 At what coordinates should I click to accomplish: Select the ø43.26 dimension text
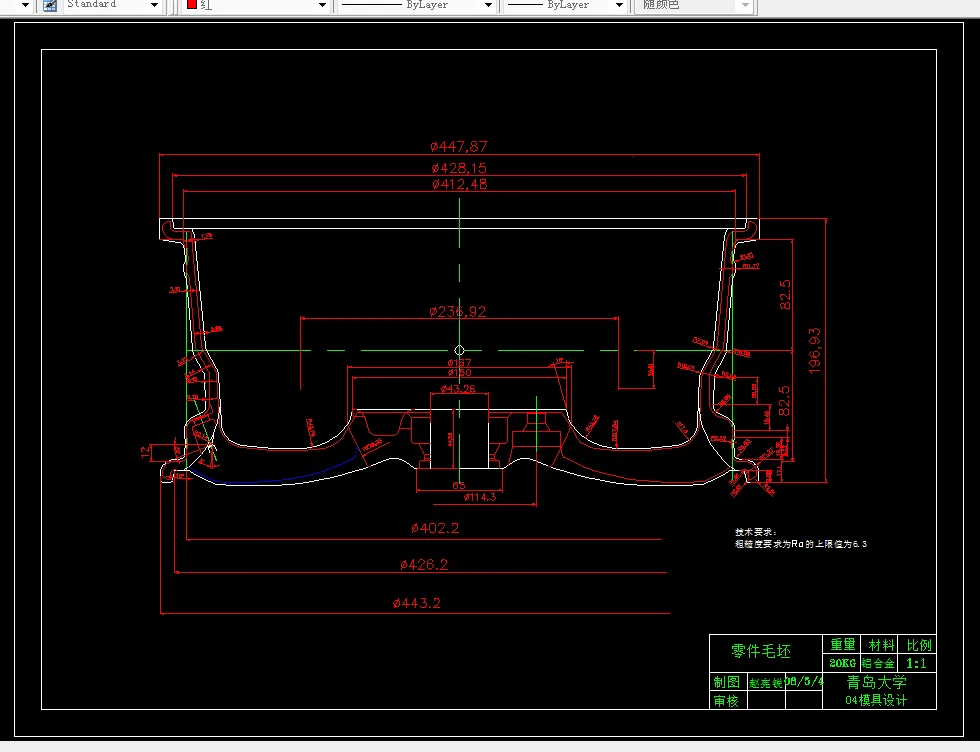tap(458, 389)
